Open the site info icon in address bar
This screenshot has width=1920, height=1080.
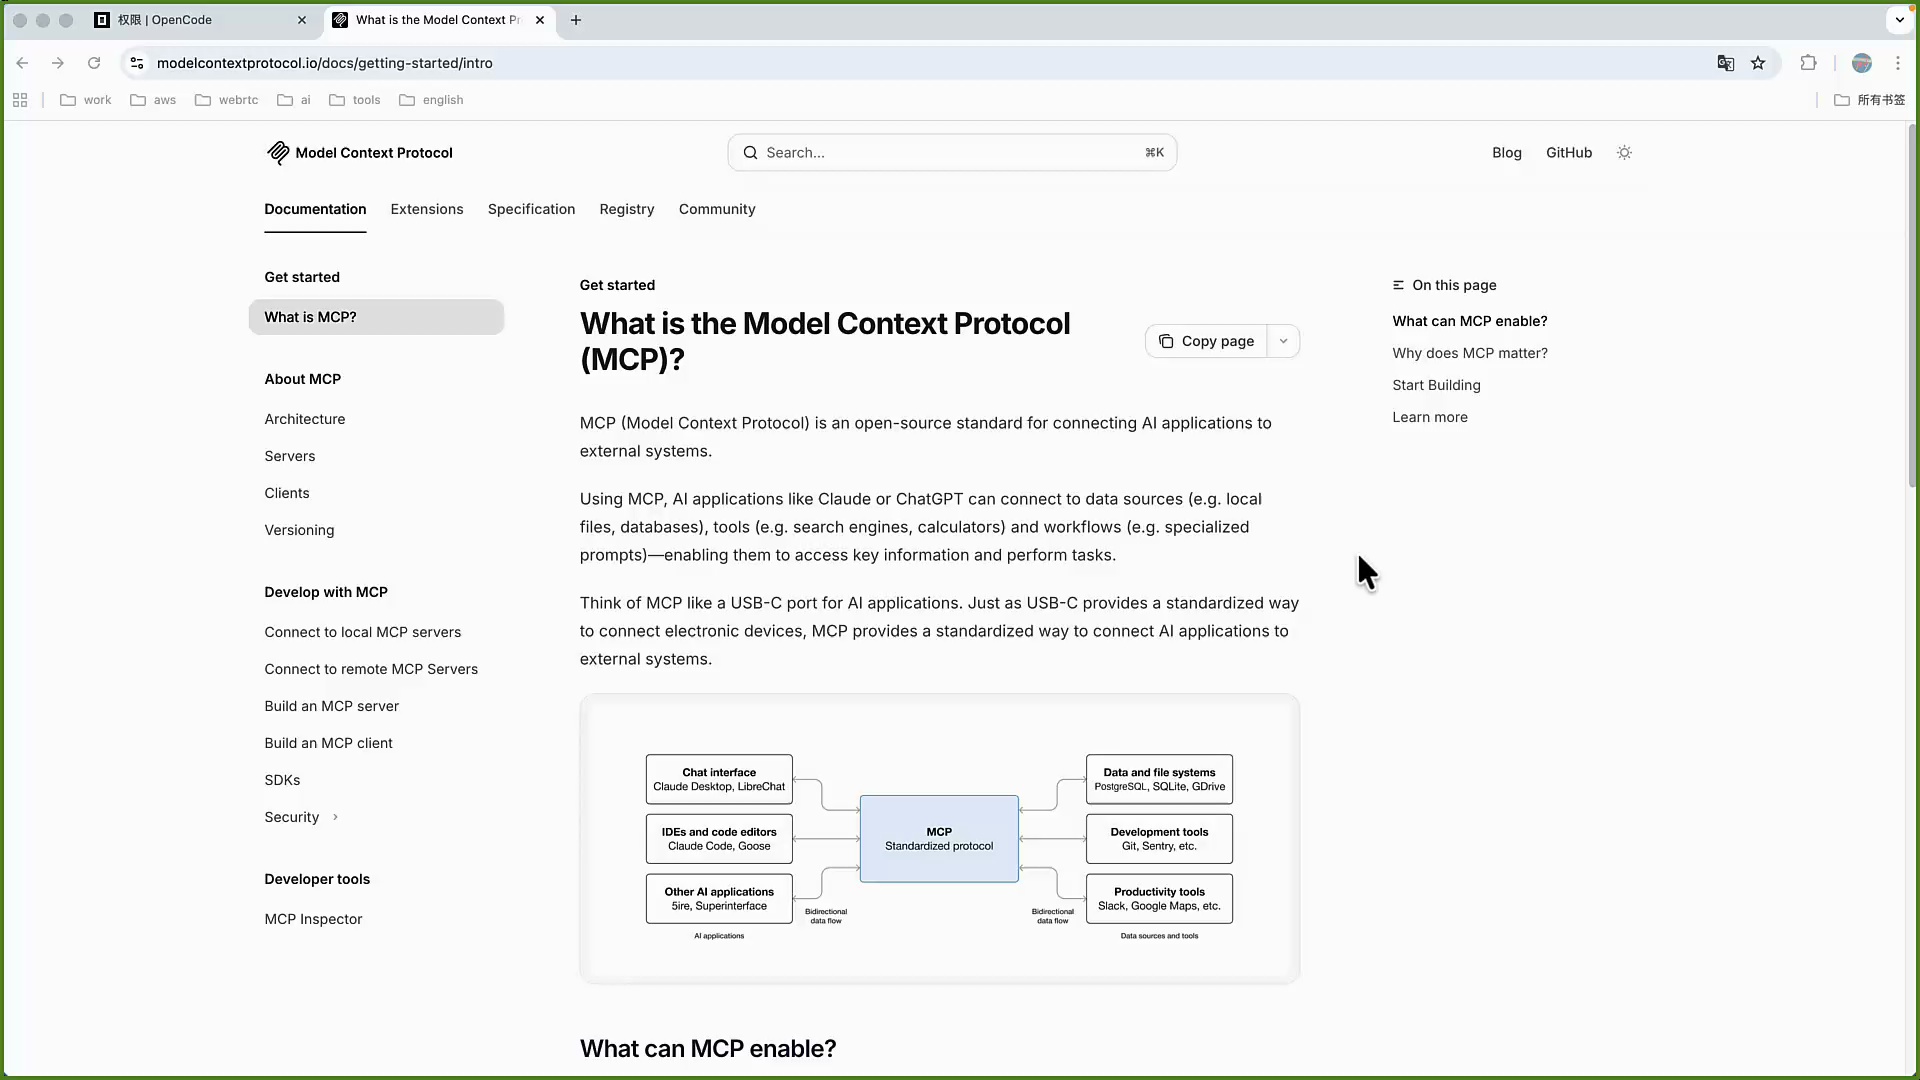pos(137,63)
